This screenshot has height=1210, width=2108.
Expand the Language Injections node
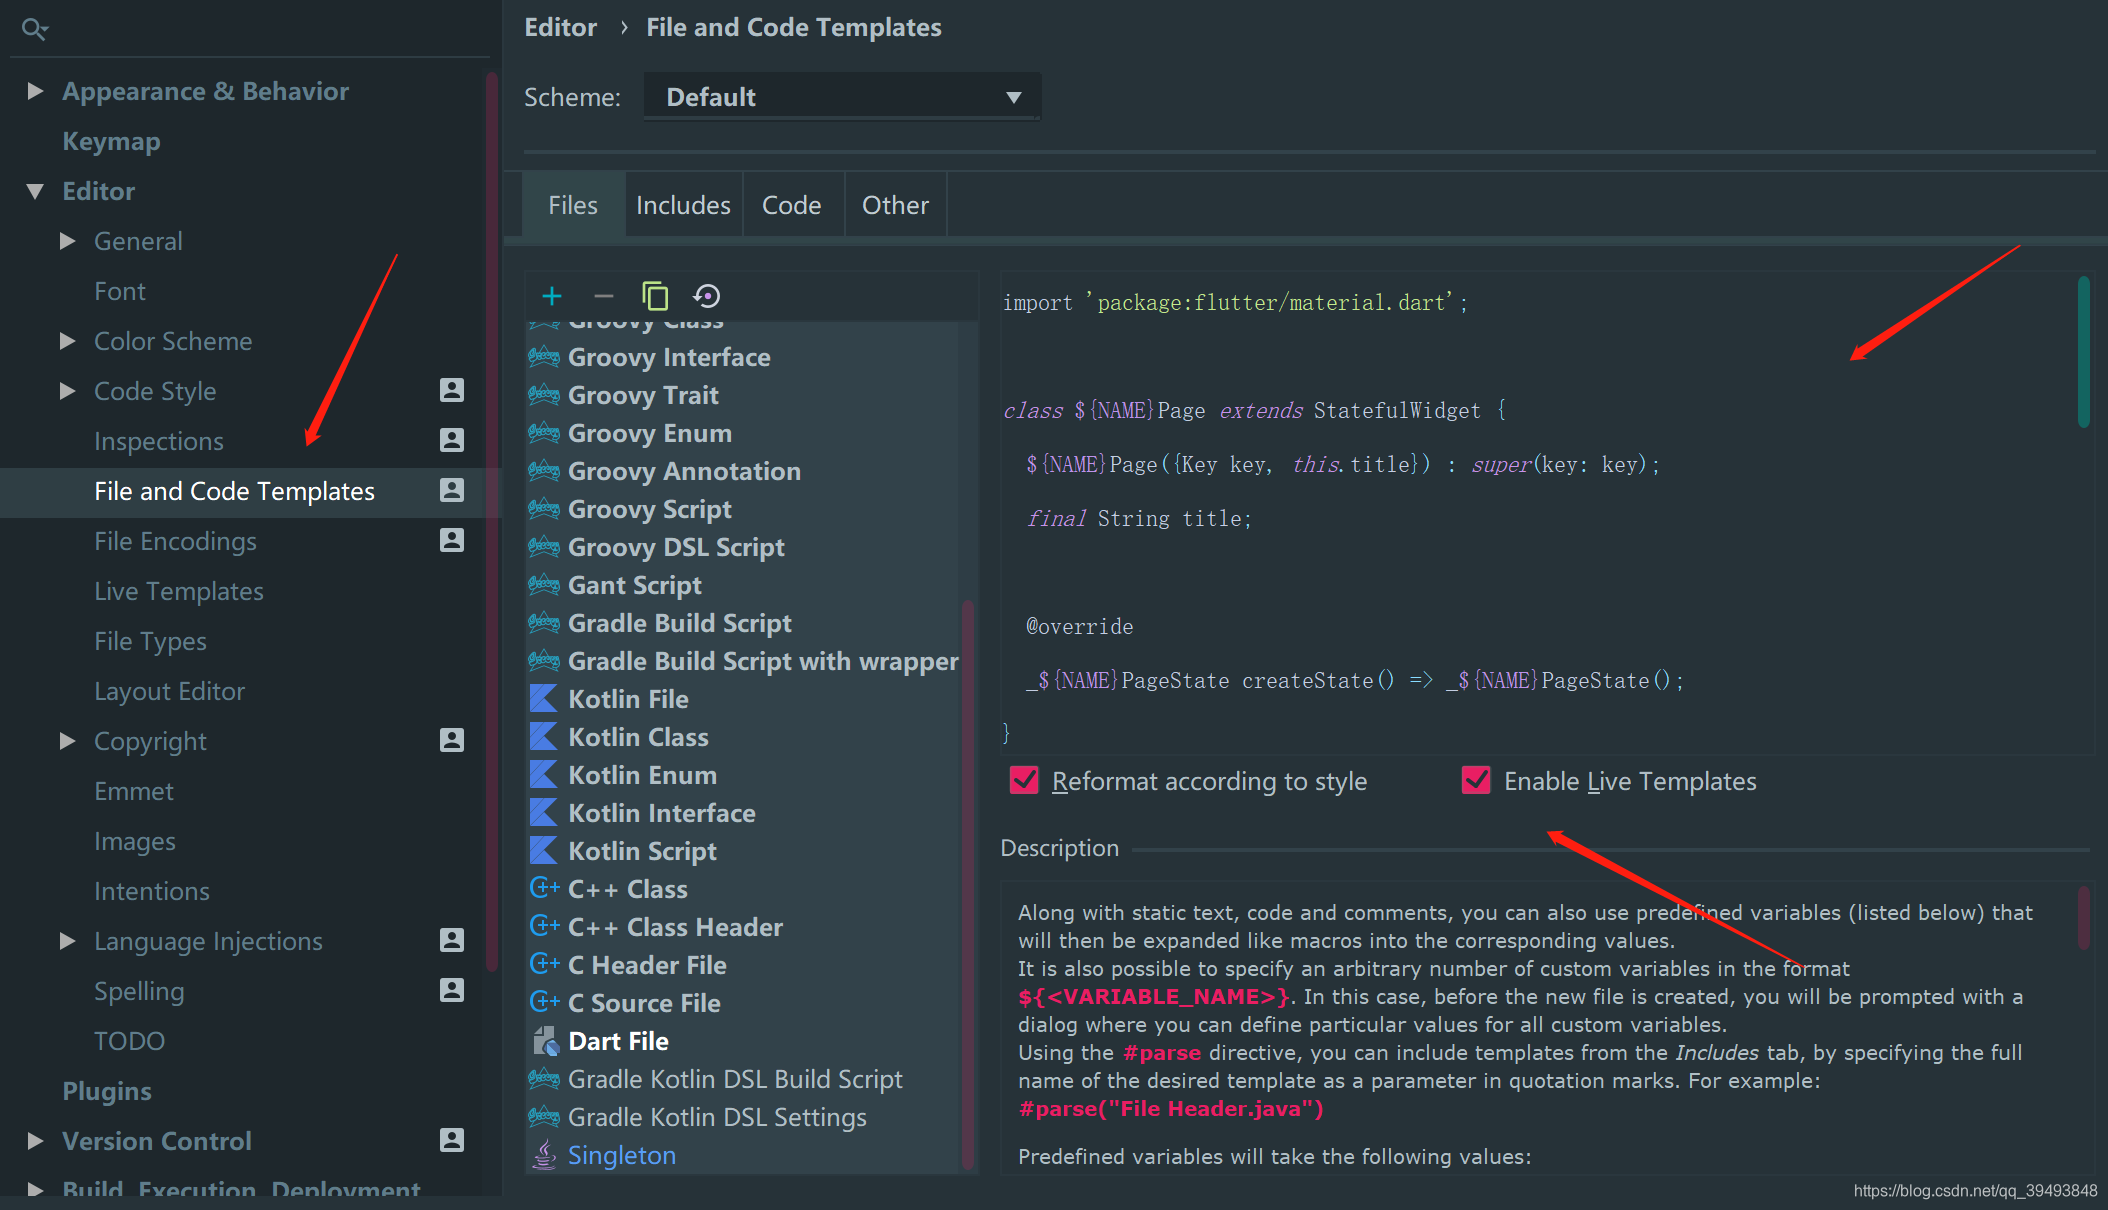pos(67,941)
